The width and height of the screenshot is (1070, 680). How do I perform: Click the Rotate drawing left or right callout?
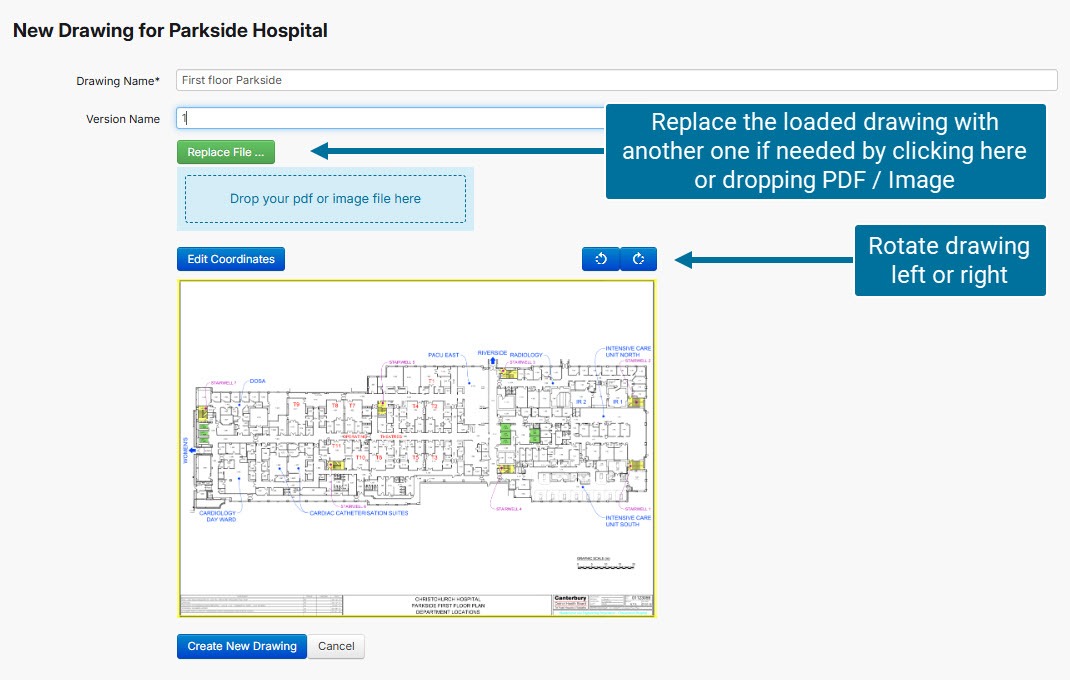pos(949,260)
